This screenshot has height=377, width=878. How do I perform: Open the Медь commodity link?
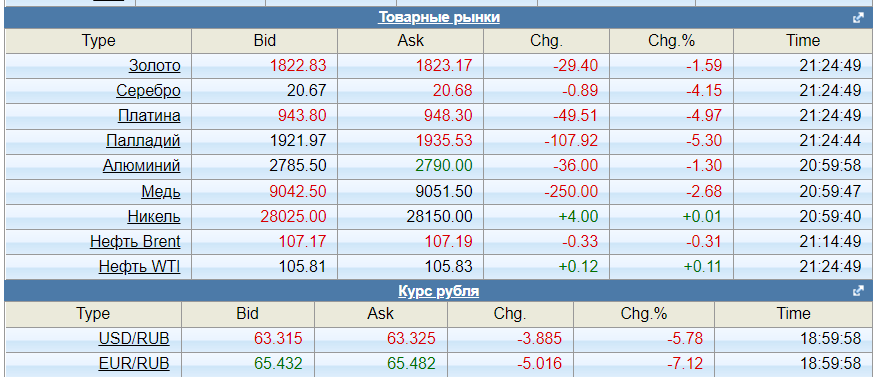click(161, 192)
